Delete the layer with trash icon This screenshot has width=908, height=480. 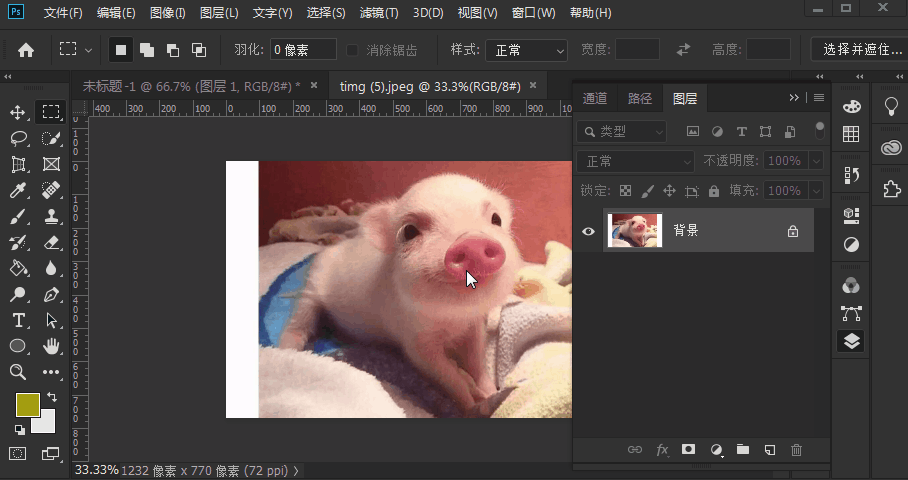797,449
